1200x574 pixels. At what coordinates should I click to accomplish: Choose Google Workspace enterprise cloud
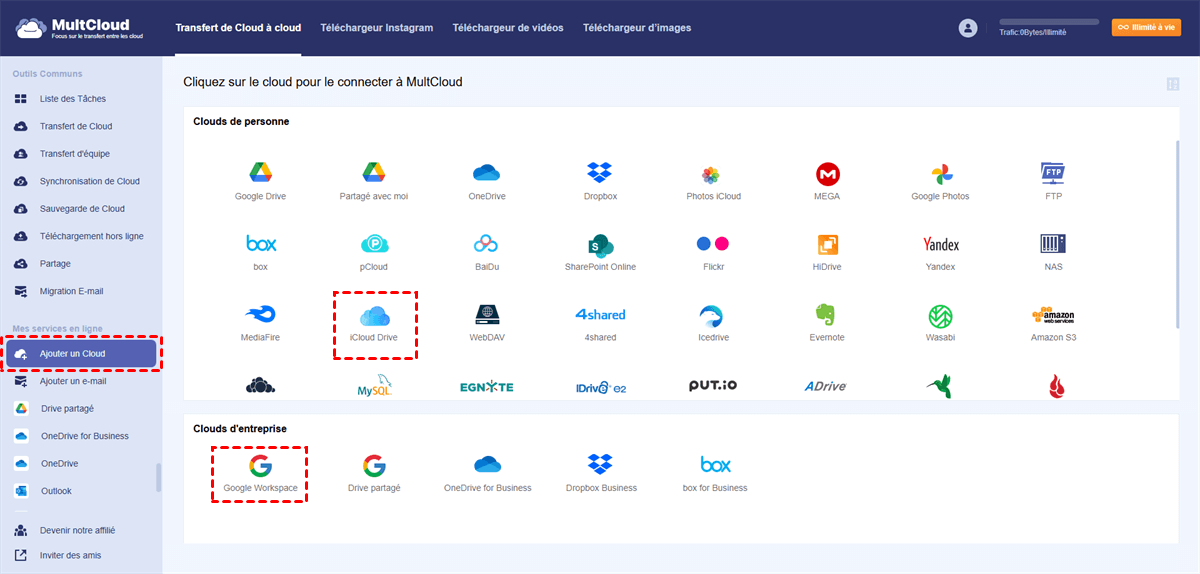pos(260,465)
